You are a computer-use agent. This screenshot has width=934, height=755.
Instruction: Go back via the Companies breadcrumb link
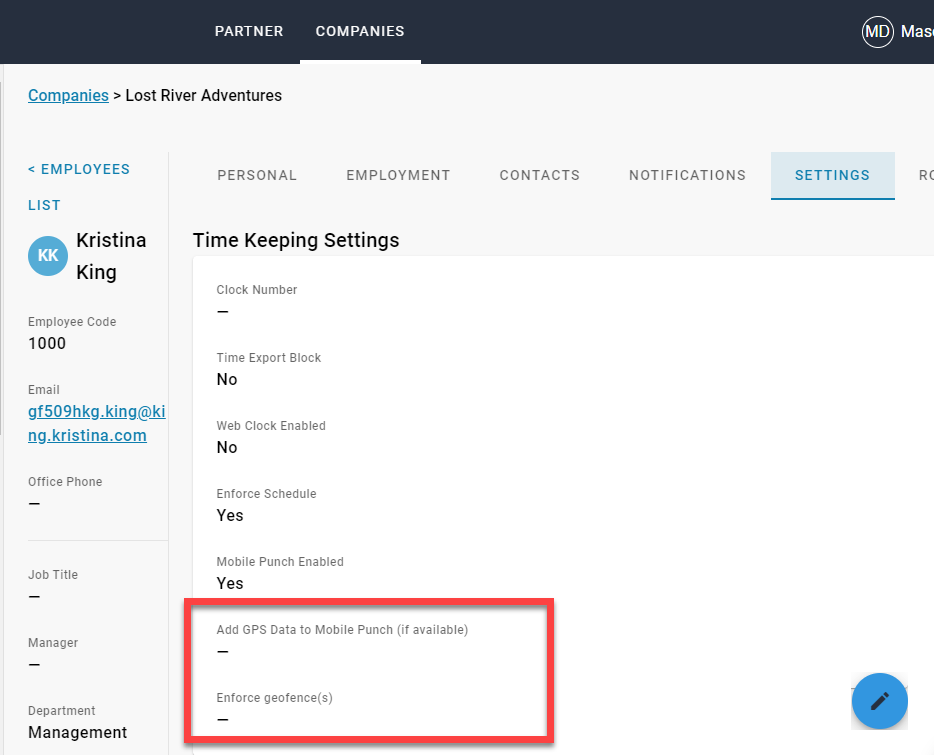click(x=68, y=95)
